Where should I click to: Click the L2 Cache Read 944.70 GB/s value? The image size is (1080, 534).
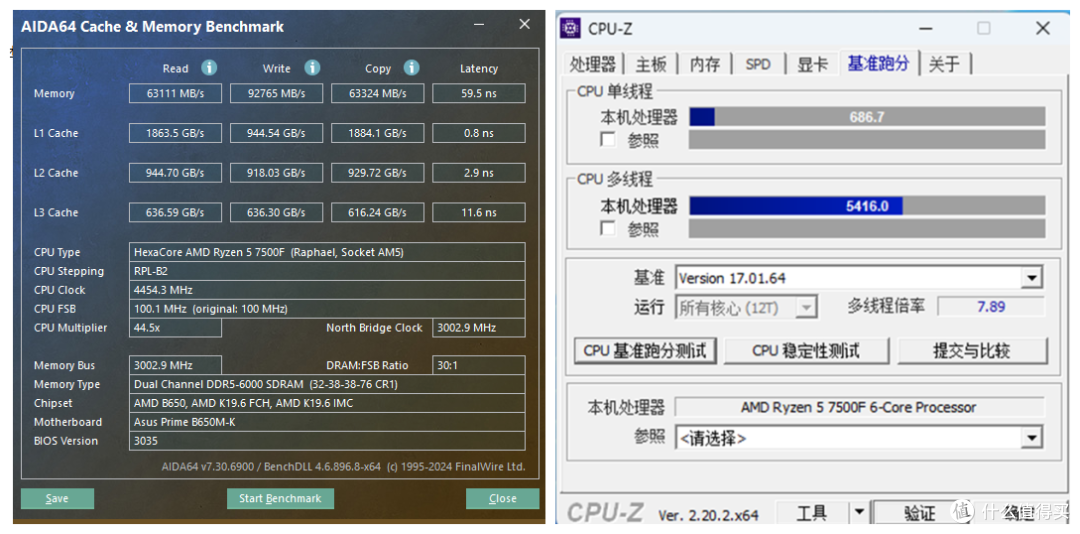click(176, 173)
